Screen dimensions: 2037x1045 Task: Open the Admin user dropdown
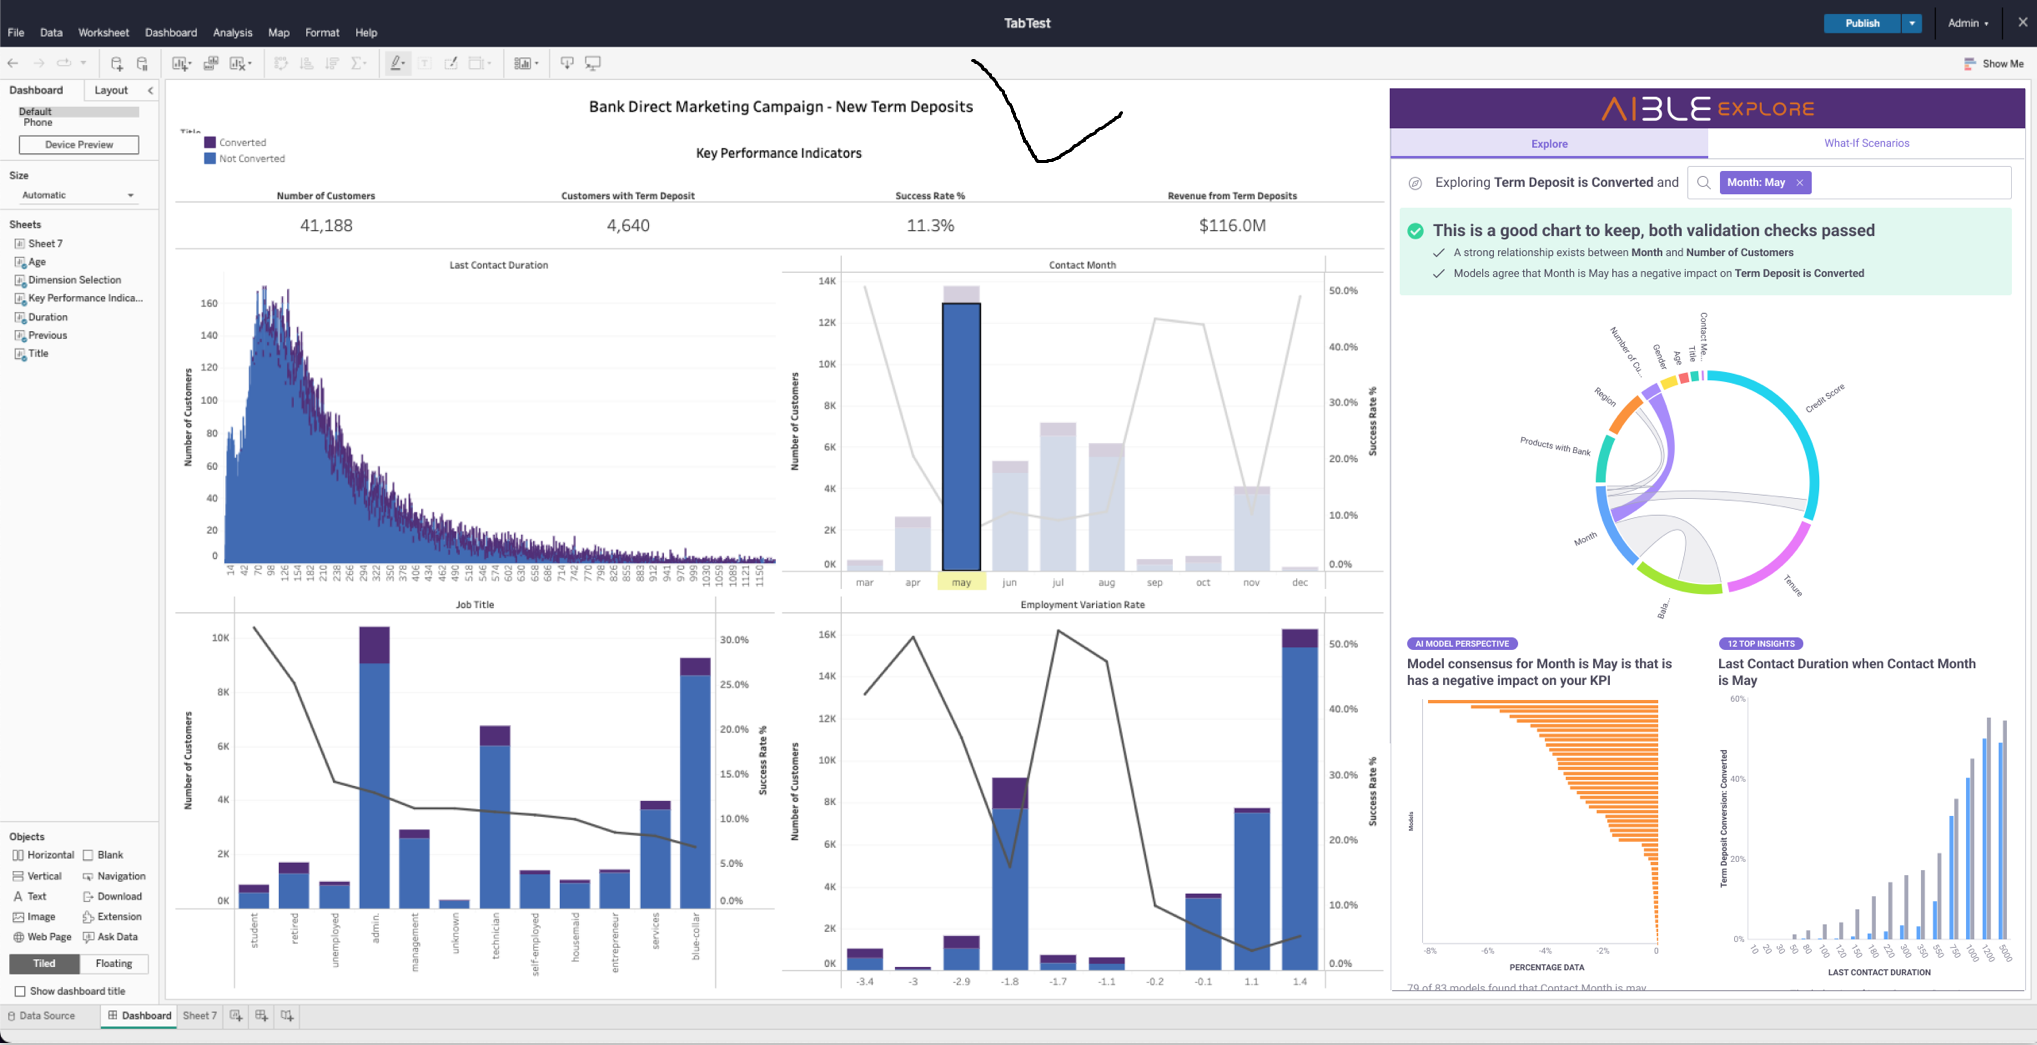pos(1968,23)
